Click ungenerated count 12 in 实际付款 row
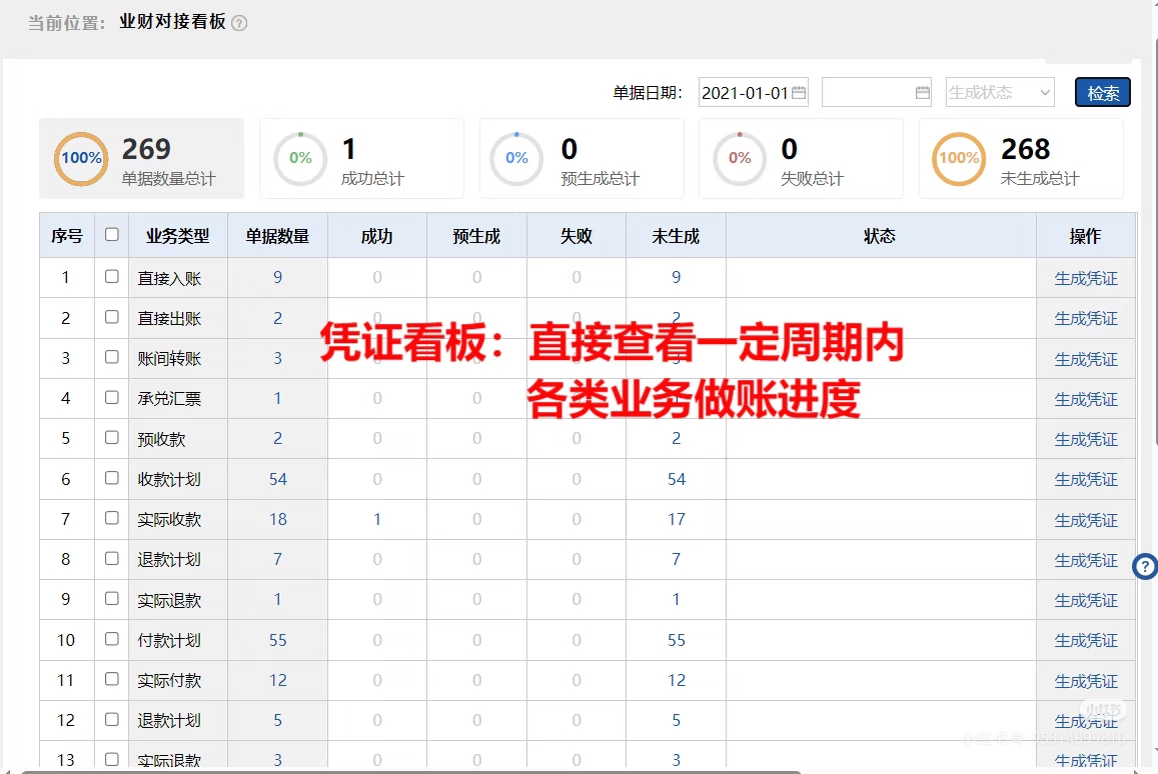The image size is (1158, 774). click(676, 680)
